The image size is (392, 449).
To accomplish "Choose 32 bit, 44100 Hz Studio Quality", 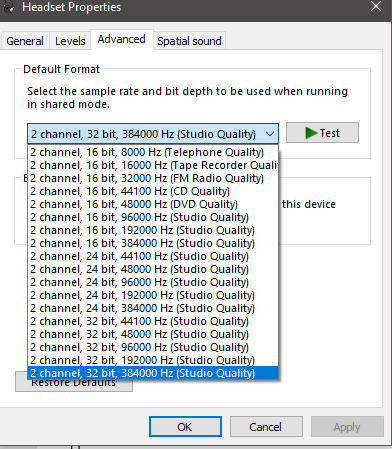I will pos(153,321).
